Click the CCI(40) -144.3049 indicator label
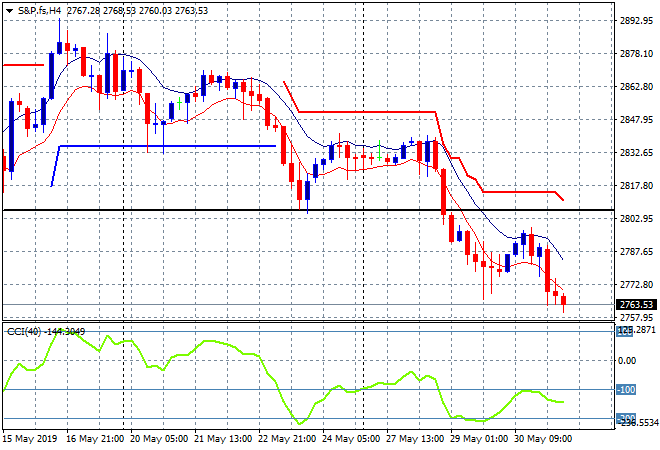This screenshot has height=450, width=660. pos(46,332)
